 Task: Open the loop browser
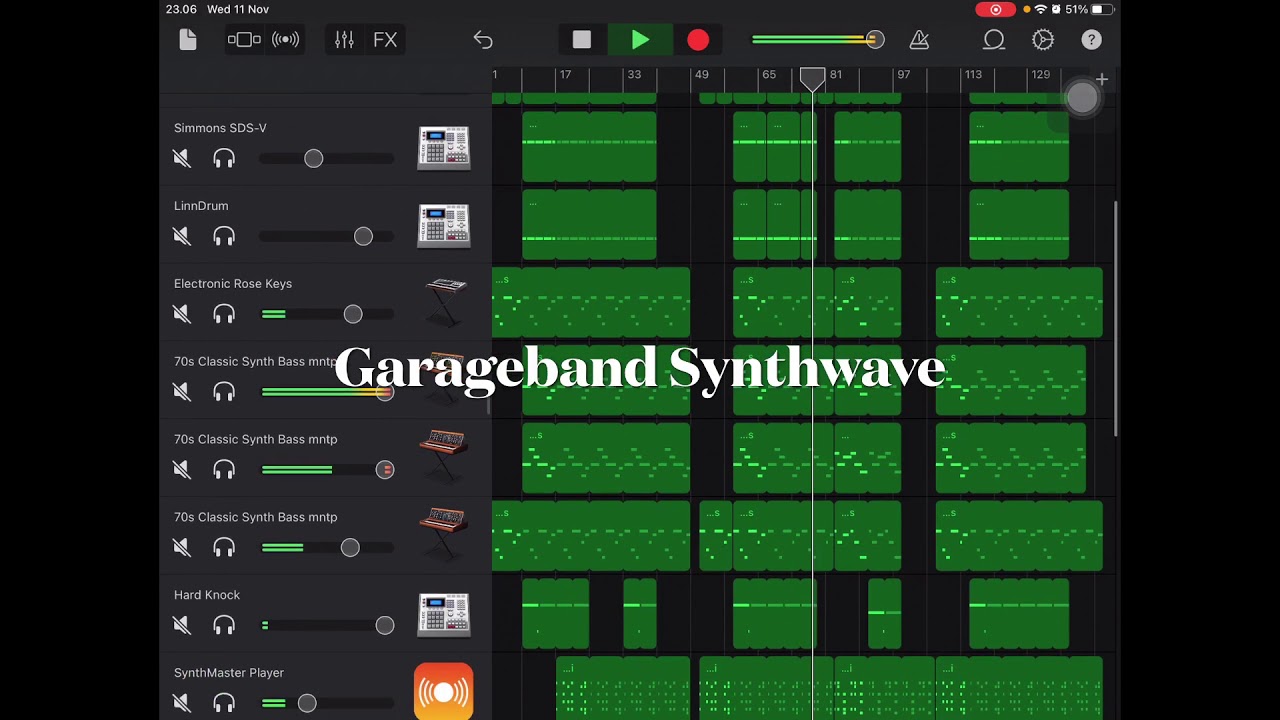pos(993,40)
